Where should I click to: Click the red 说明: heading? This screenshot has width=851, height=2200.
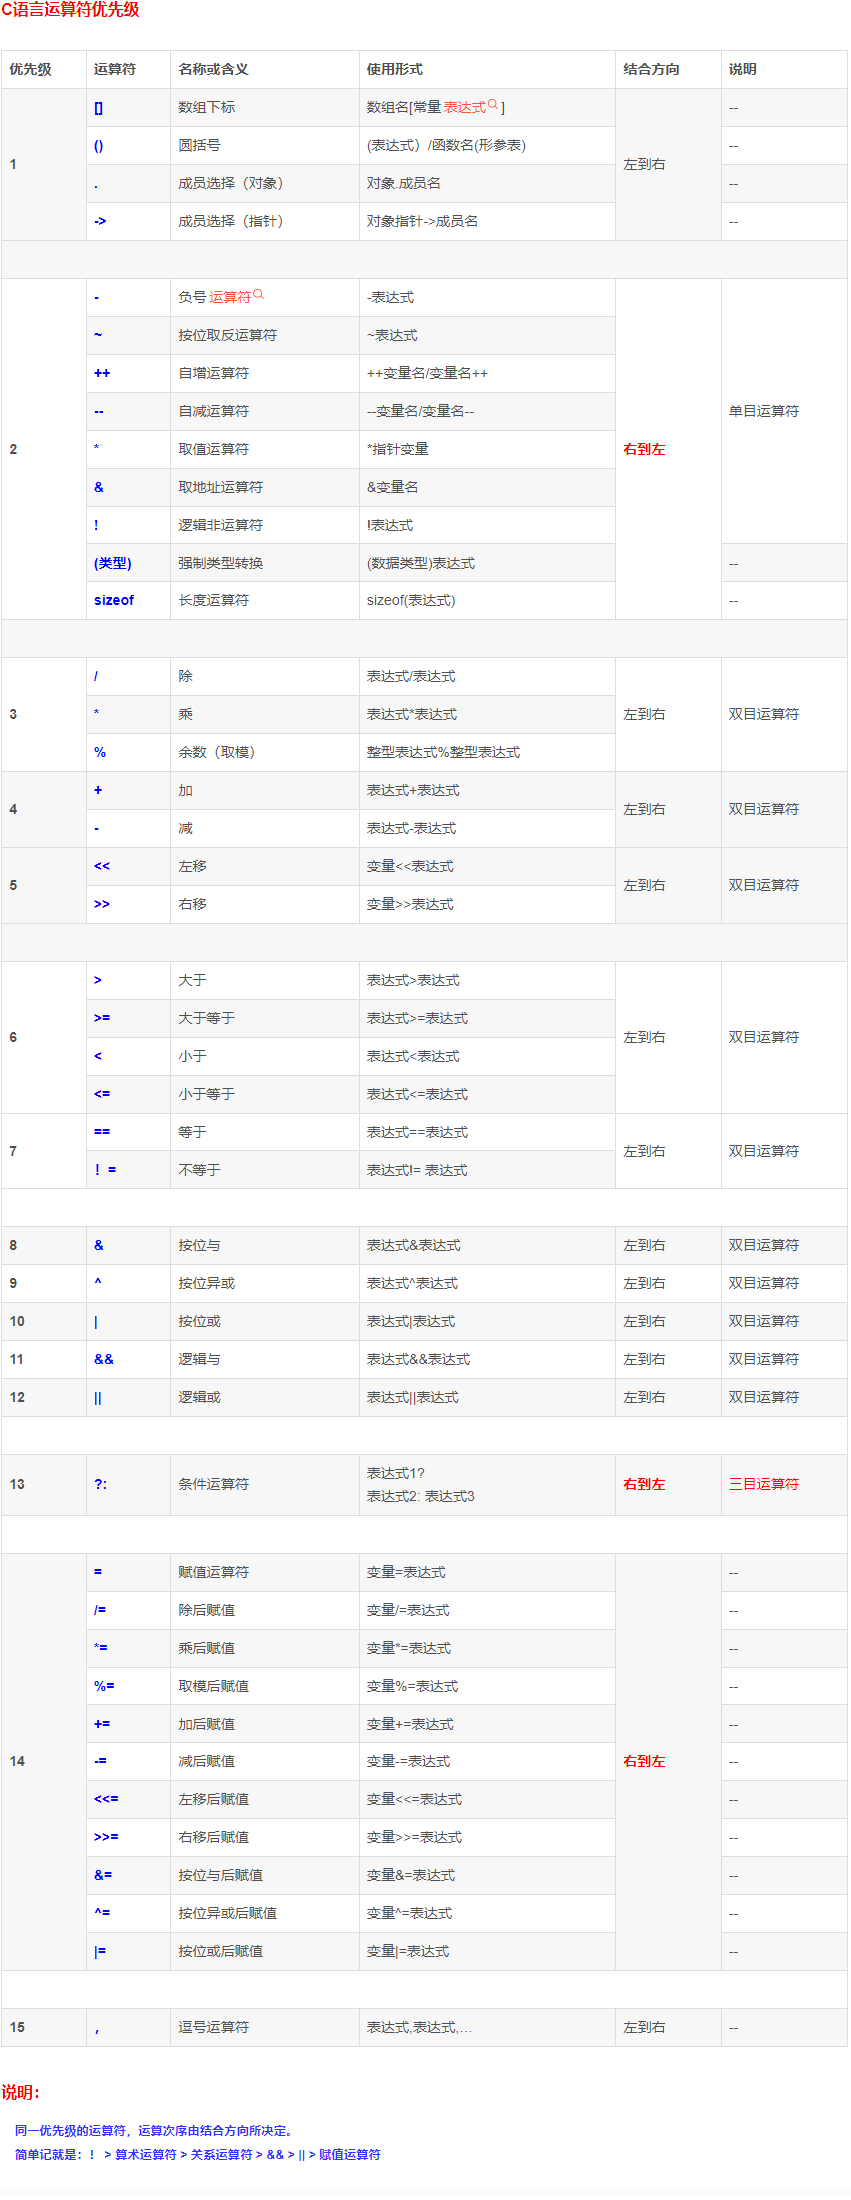tap(21, 2092)
